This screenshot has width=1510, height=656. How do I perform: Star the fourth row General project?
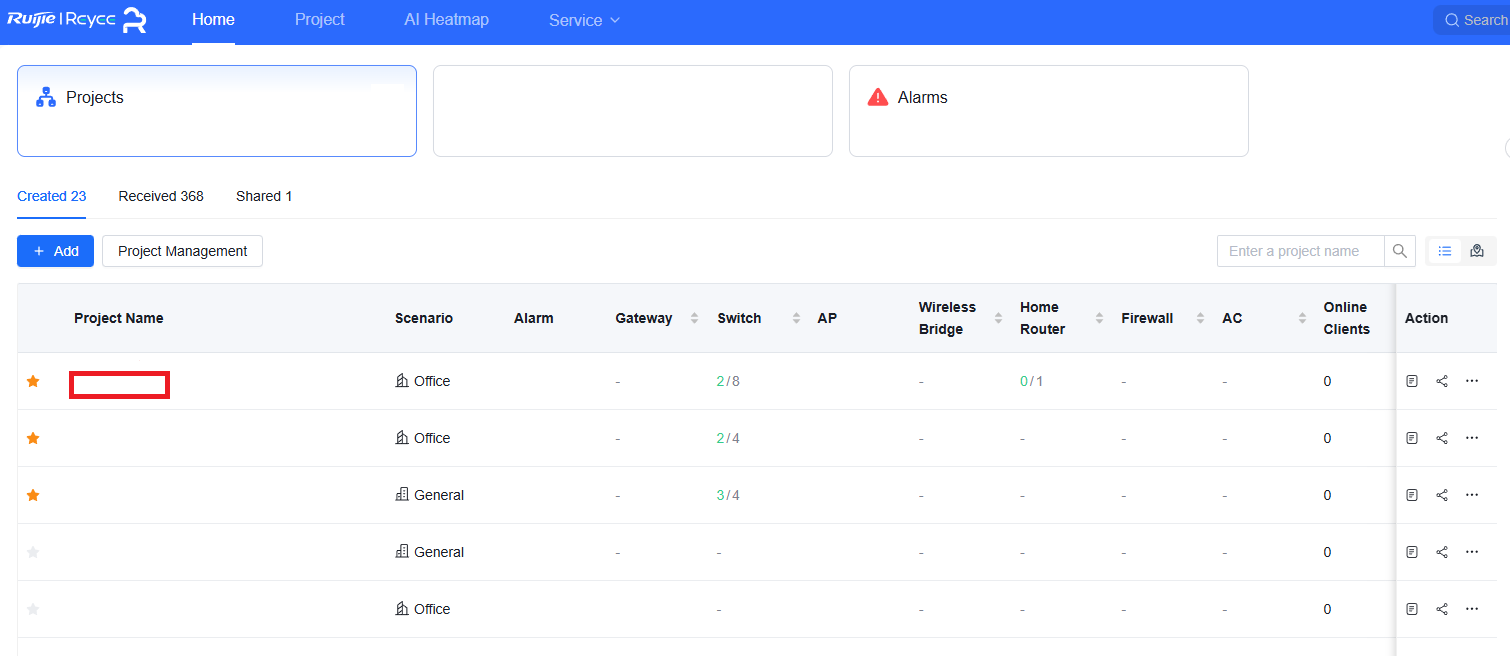tap(33, 552)
